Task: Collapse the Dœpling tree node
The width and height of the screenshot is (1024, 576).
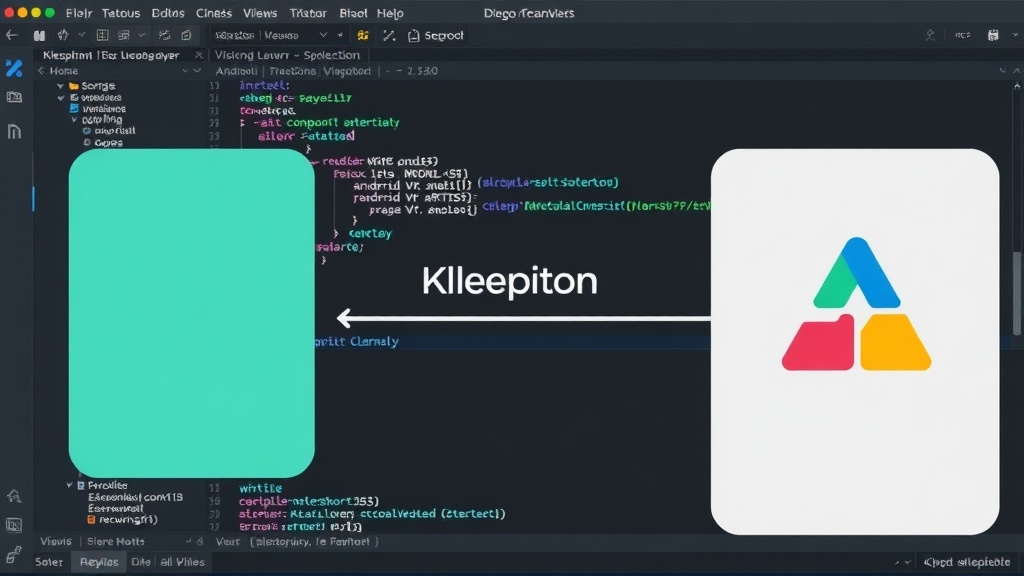Action: (x=74, y=120)
